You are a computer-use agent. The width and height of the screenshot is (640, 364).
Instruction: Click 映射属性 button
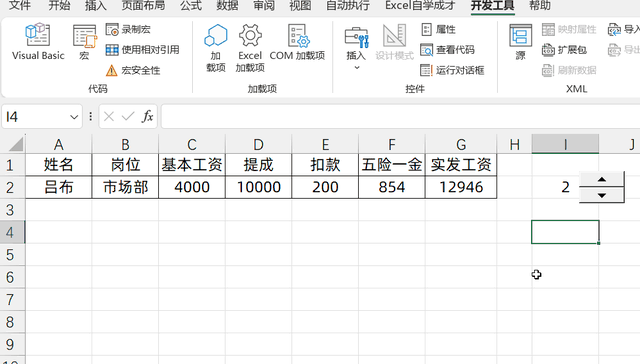point(569,29)
